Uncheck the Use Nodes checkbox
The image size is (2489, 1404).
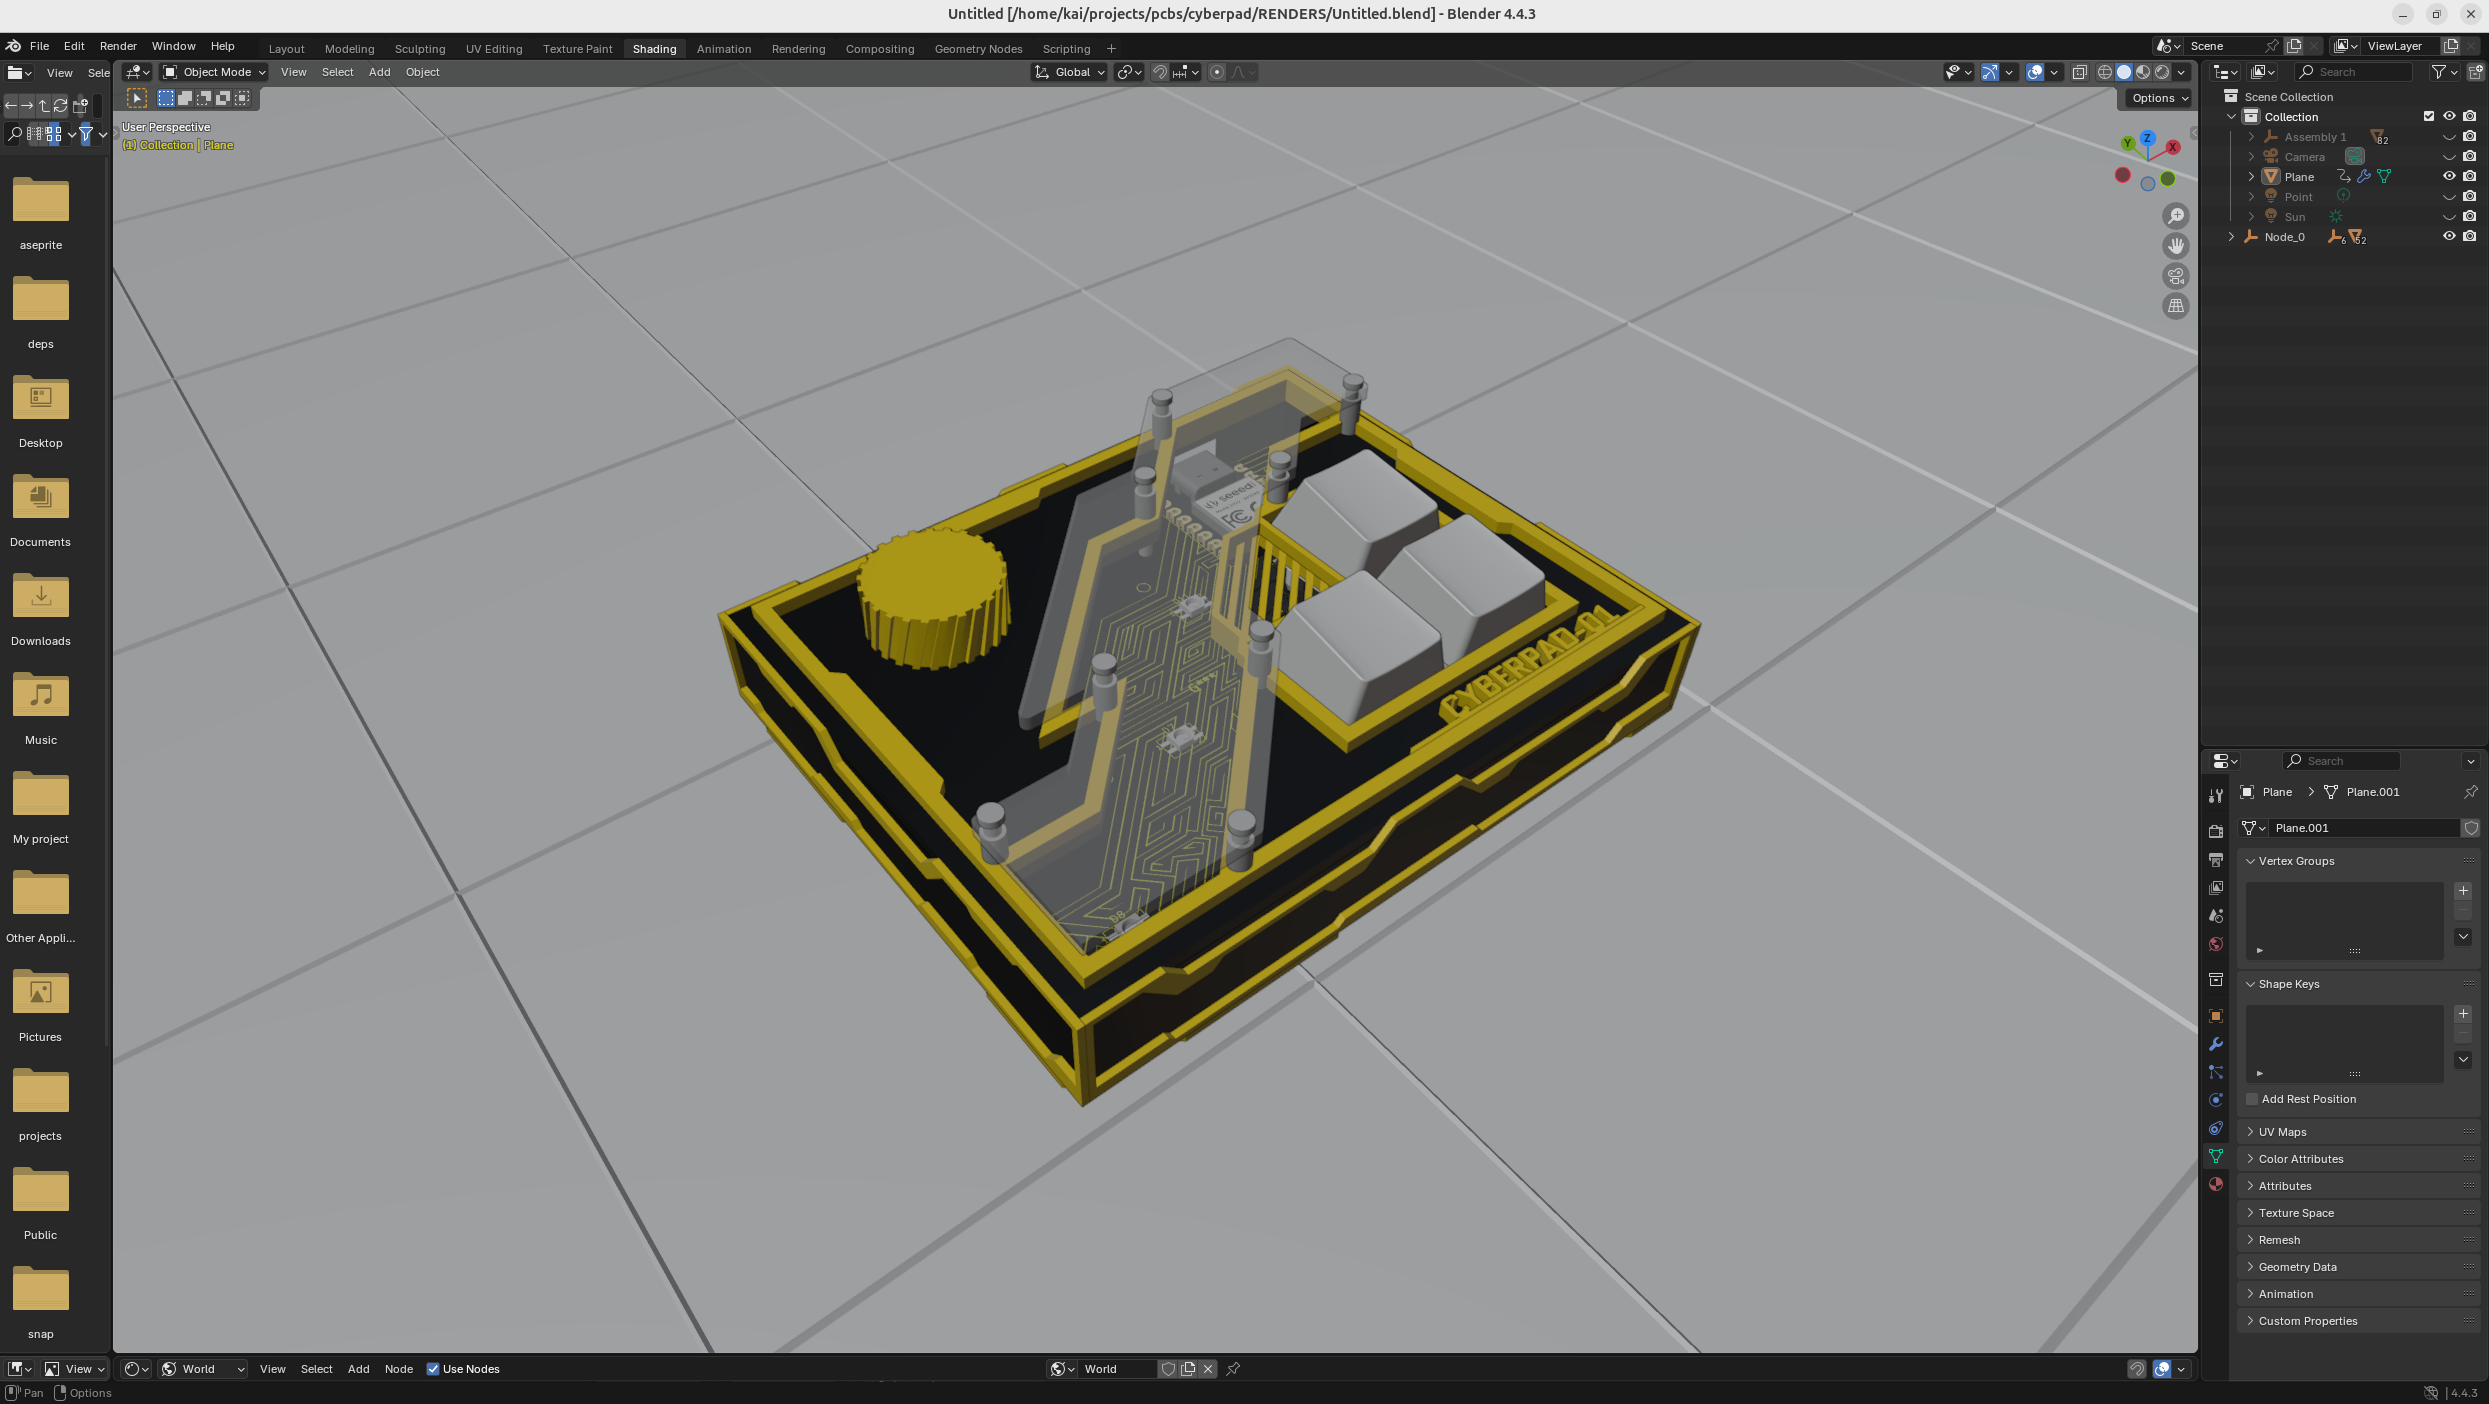[x=433, y=1369]
